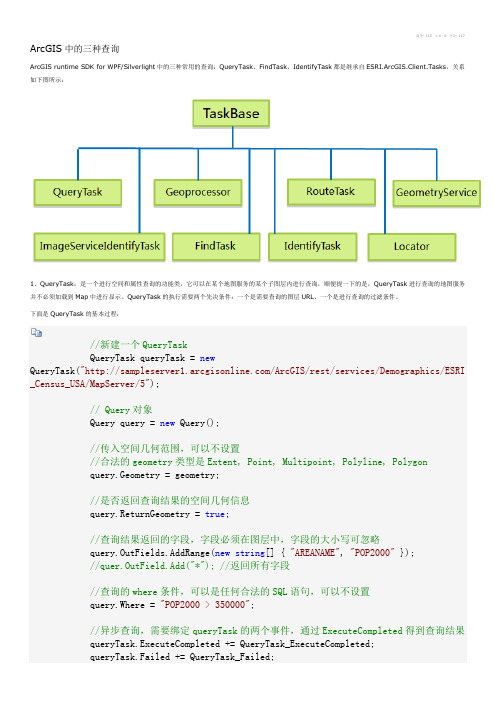The height and width of the screenshot is (702, 496).
Task: Click the 'true' value for ReturnGeometry
Action: pos(215,514)
